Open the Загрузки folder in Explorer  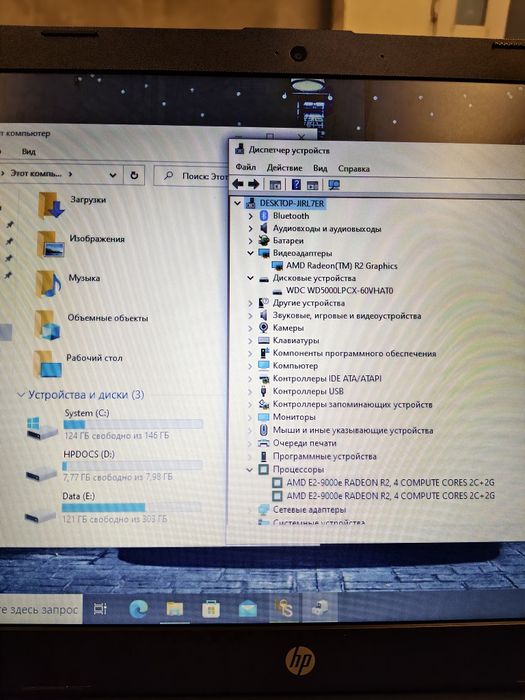[x=72, y=204]
